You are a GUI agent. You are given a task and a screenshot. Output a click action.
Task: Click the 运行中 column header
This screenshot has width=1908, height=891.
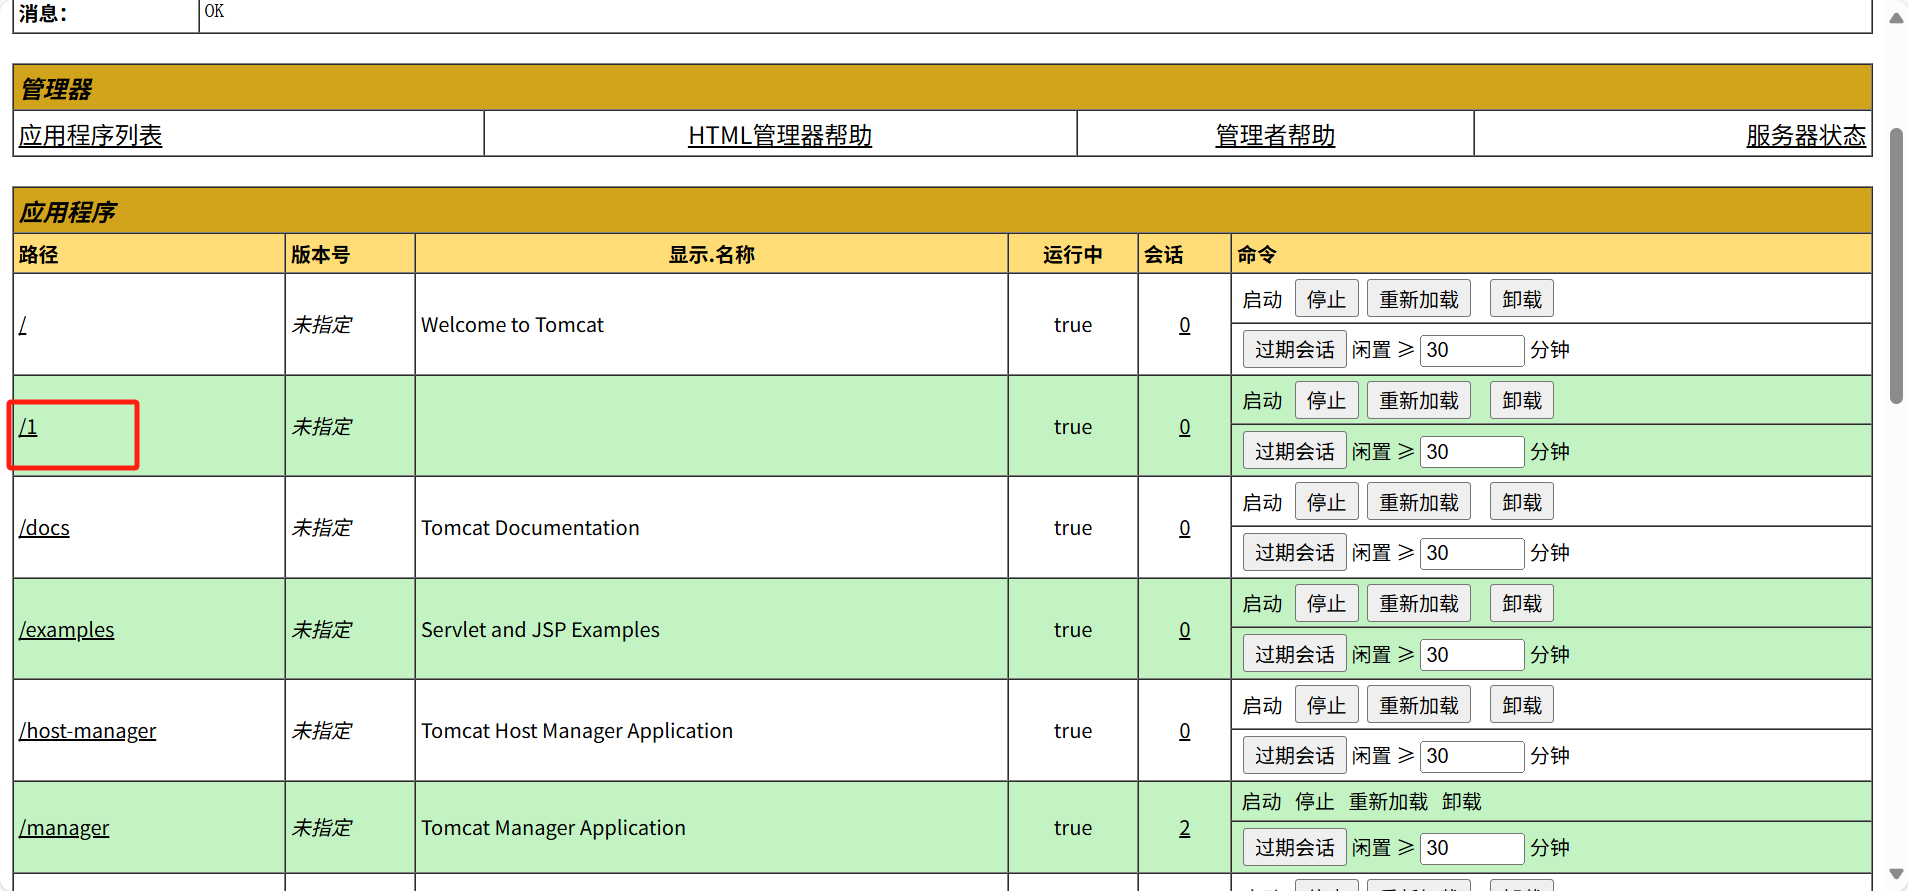1072,255
